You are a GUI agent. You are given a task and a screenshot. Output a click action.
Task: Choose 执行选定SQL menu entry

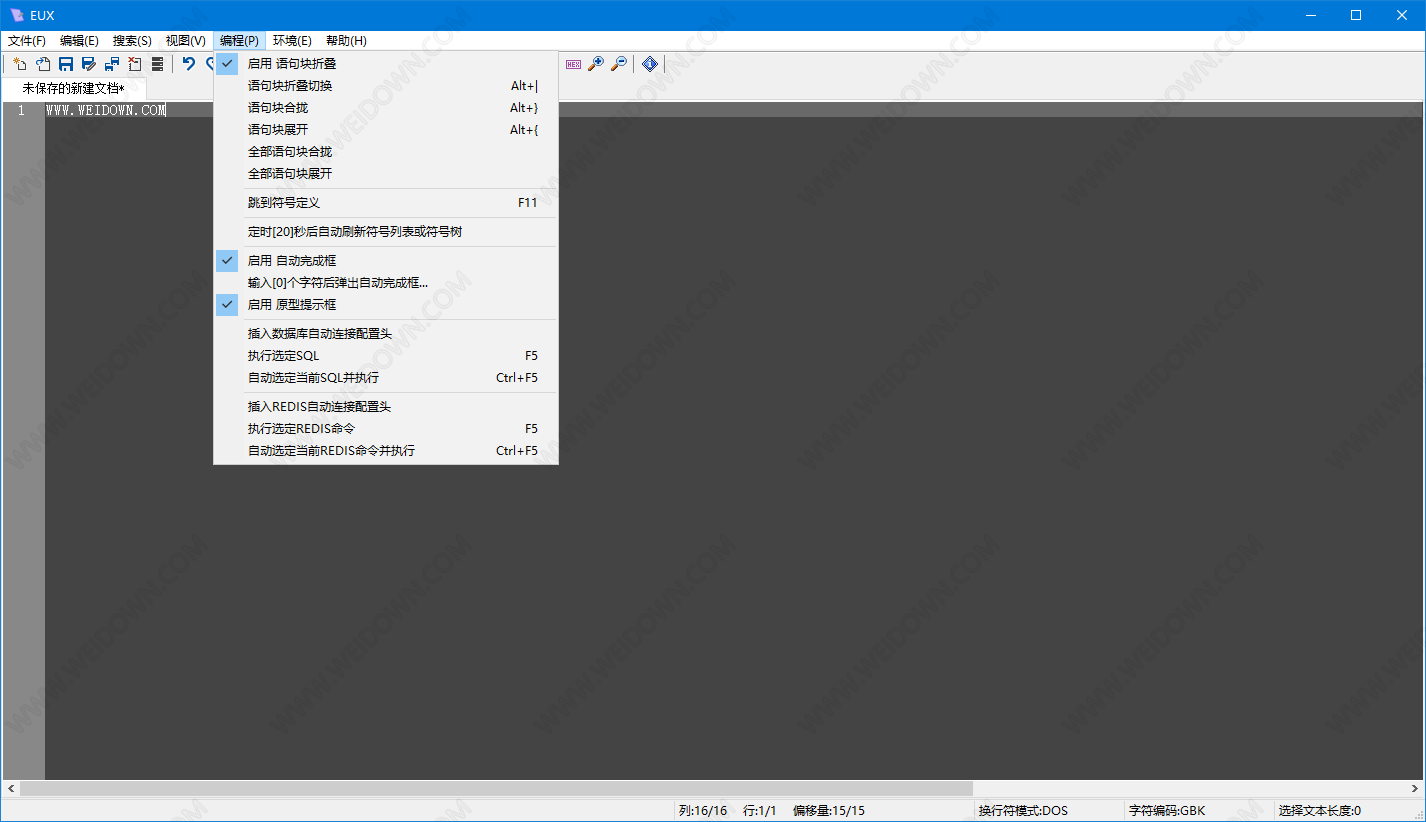(386, 355)
